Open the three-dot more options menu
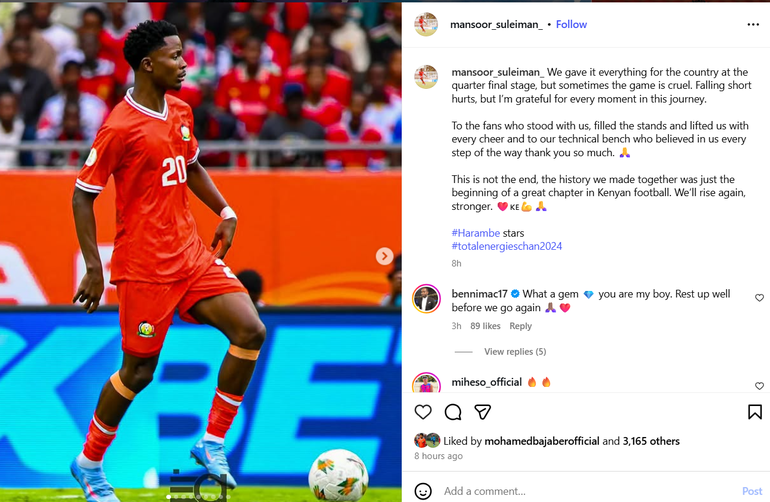The height and width of the screenshot is (502, 770). pyautogui.click(x=753, y=25)
